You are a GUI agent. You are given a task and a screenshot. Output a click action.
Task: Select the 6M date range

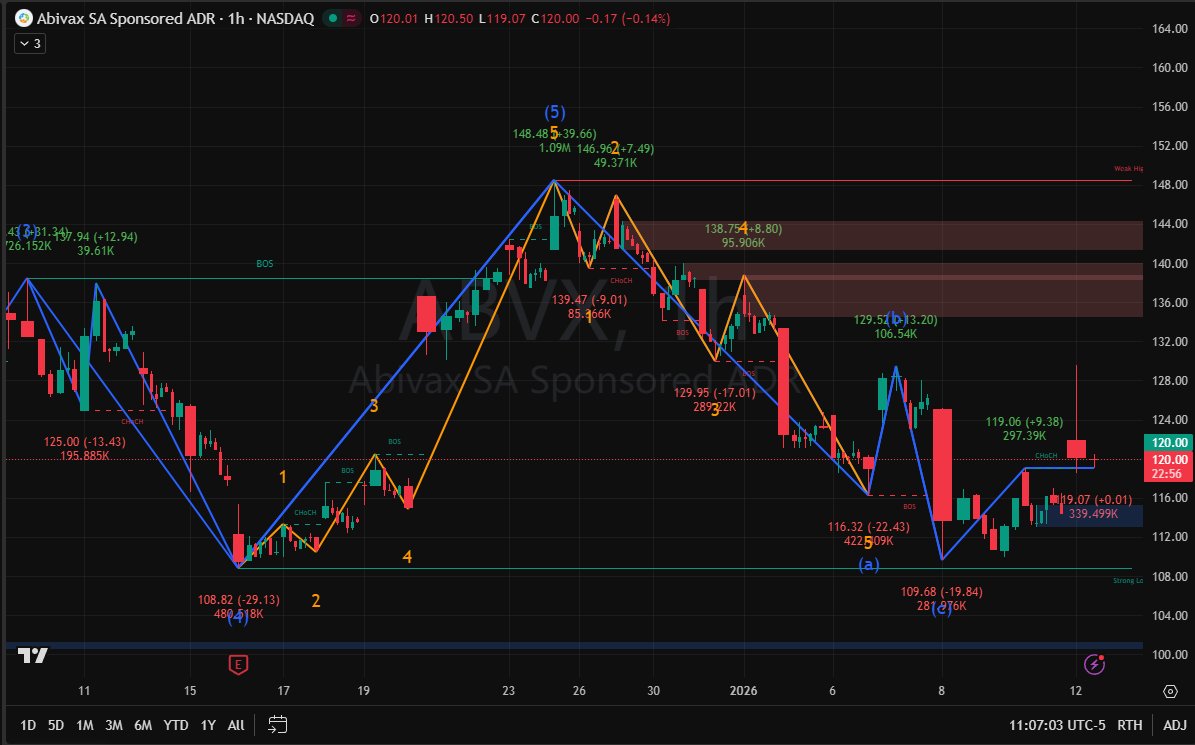[x=143, y=725]
